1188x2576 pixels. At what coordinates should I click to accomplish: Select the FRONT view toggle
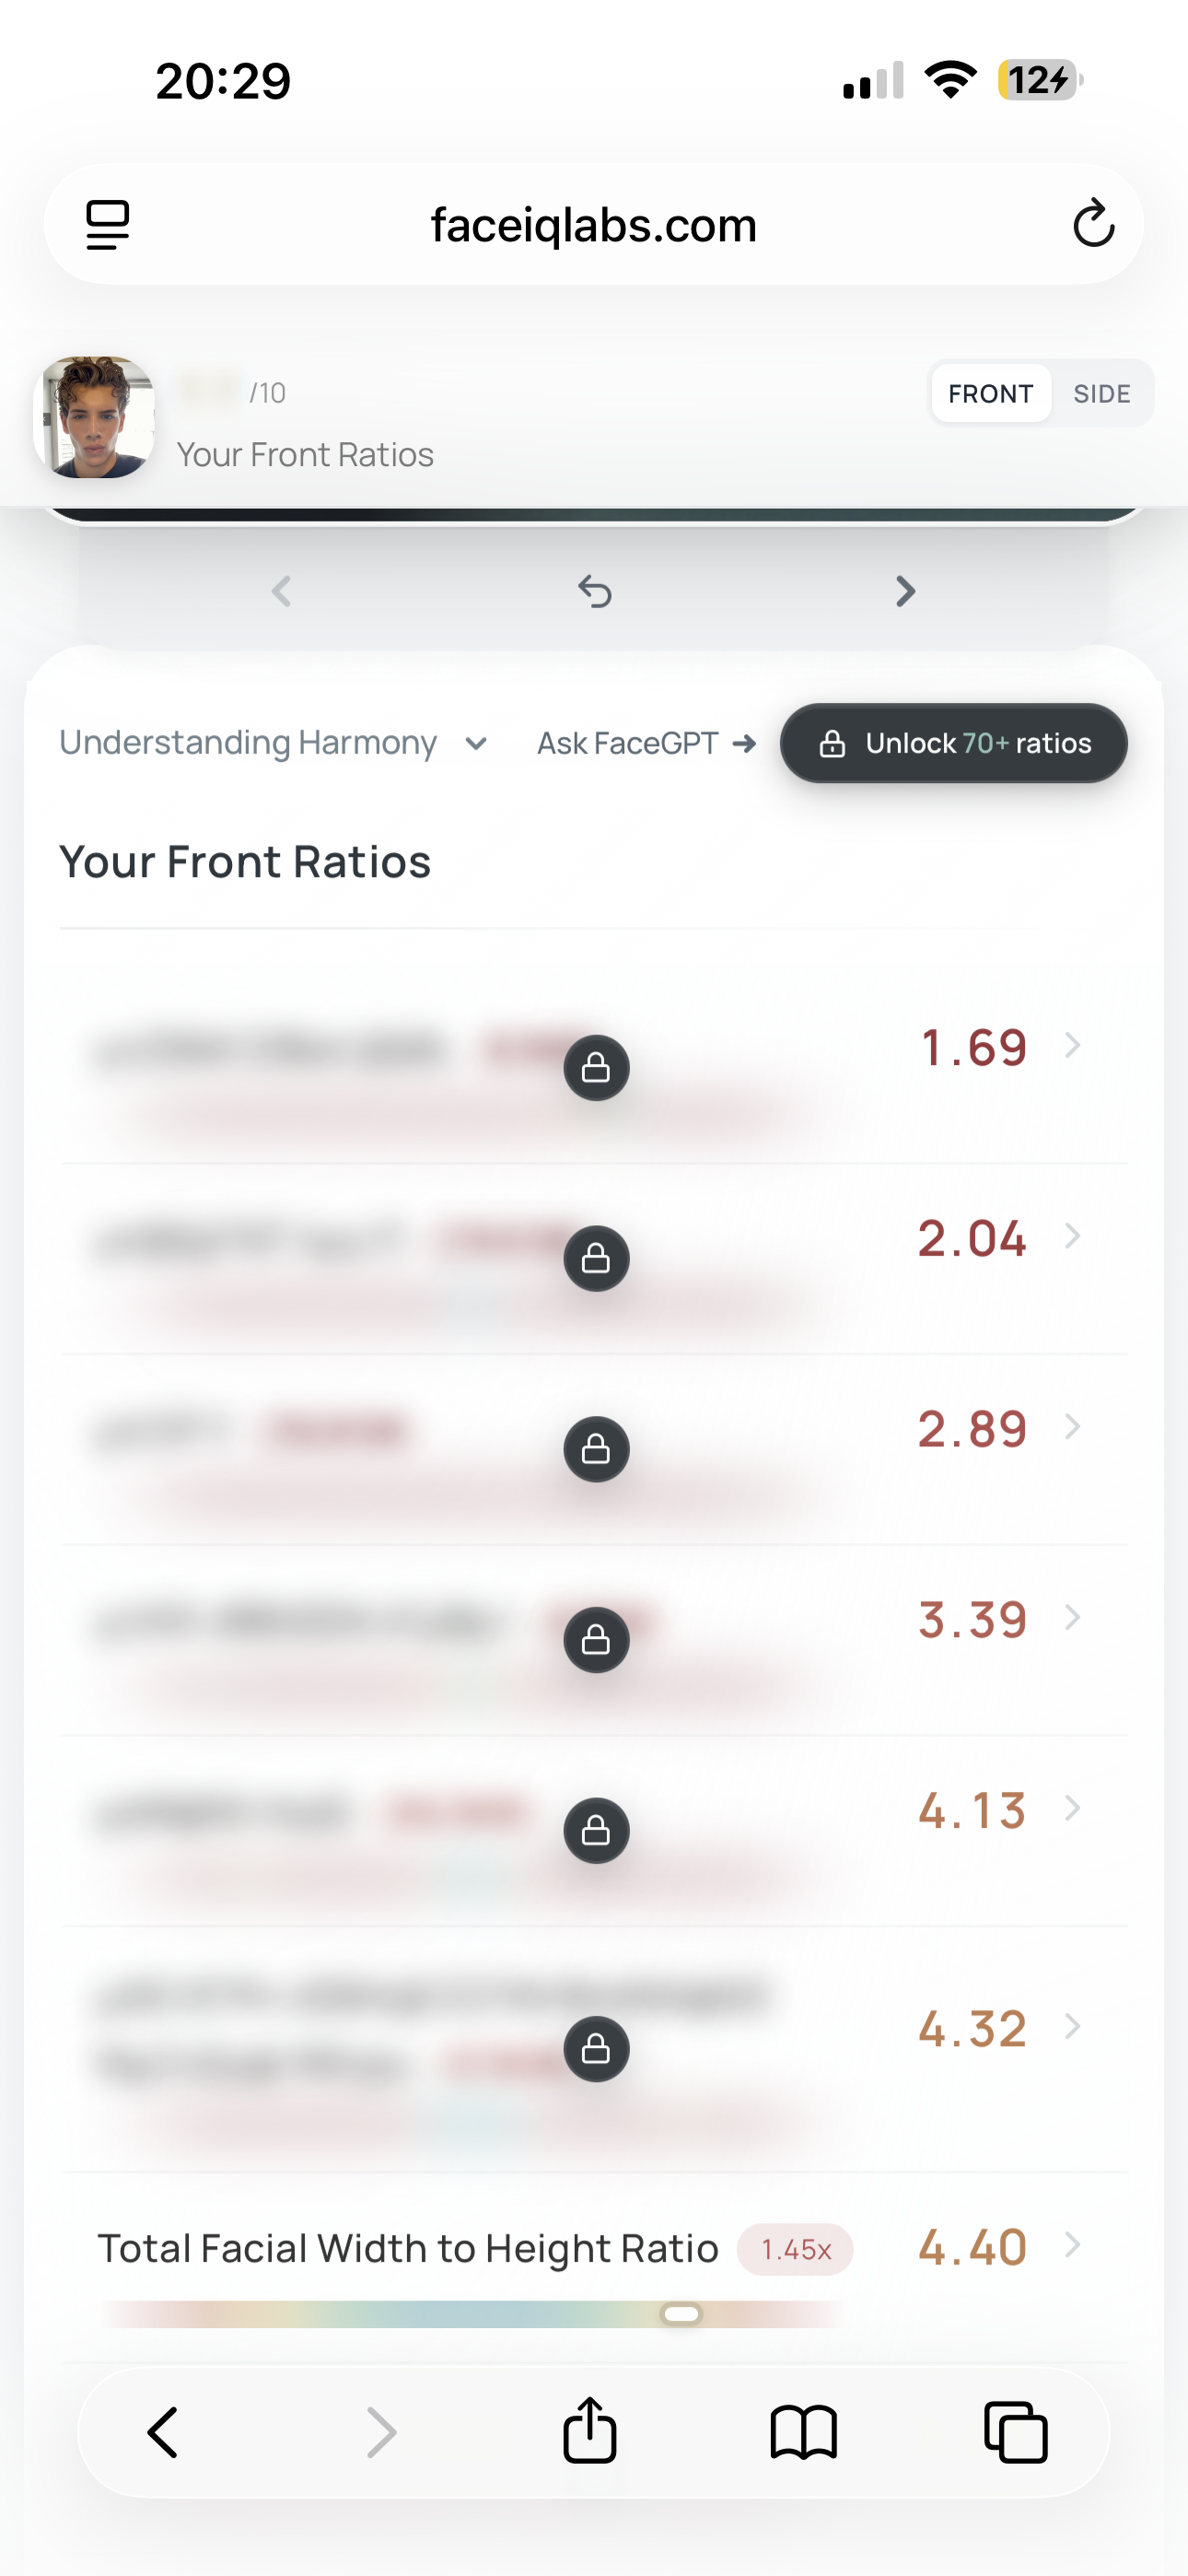pyautogui.click(x=990, y=394)
